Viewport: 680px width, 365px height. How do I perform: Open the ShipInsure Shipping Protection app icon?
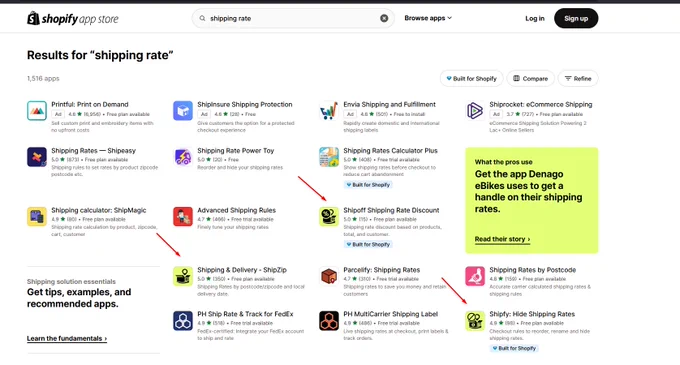point(183,111)
